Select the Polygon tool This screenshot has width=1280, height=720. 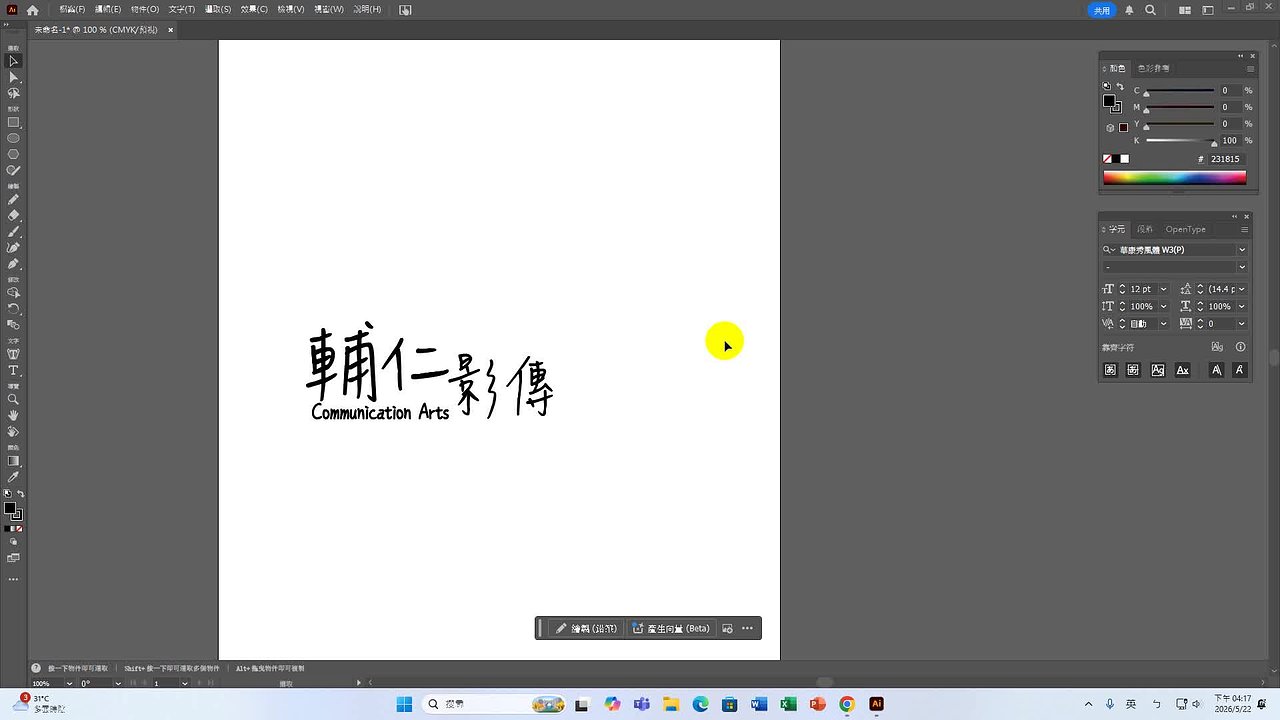[14, 154]
